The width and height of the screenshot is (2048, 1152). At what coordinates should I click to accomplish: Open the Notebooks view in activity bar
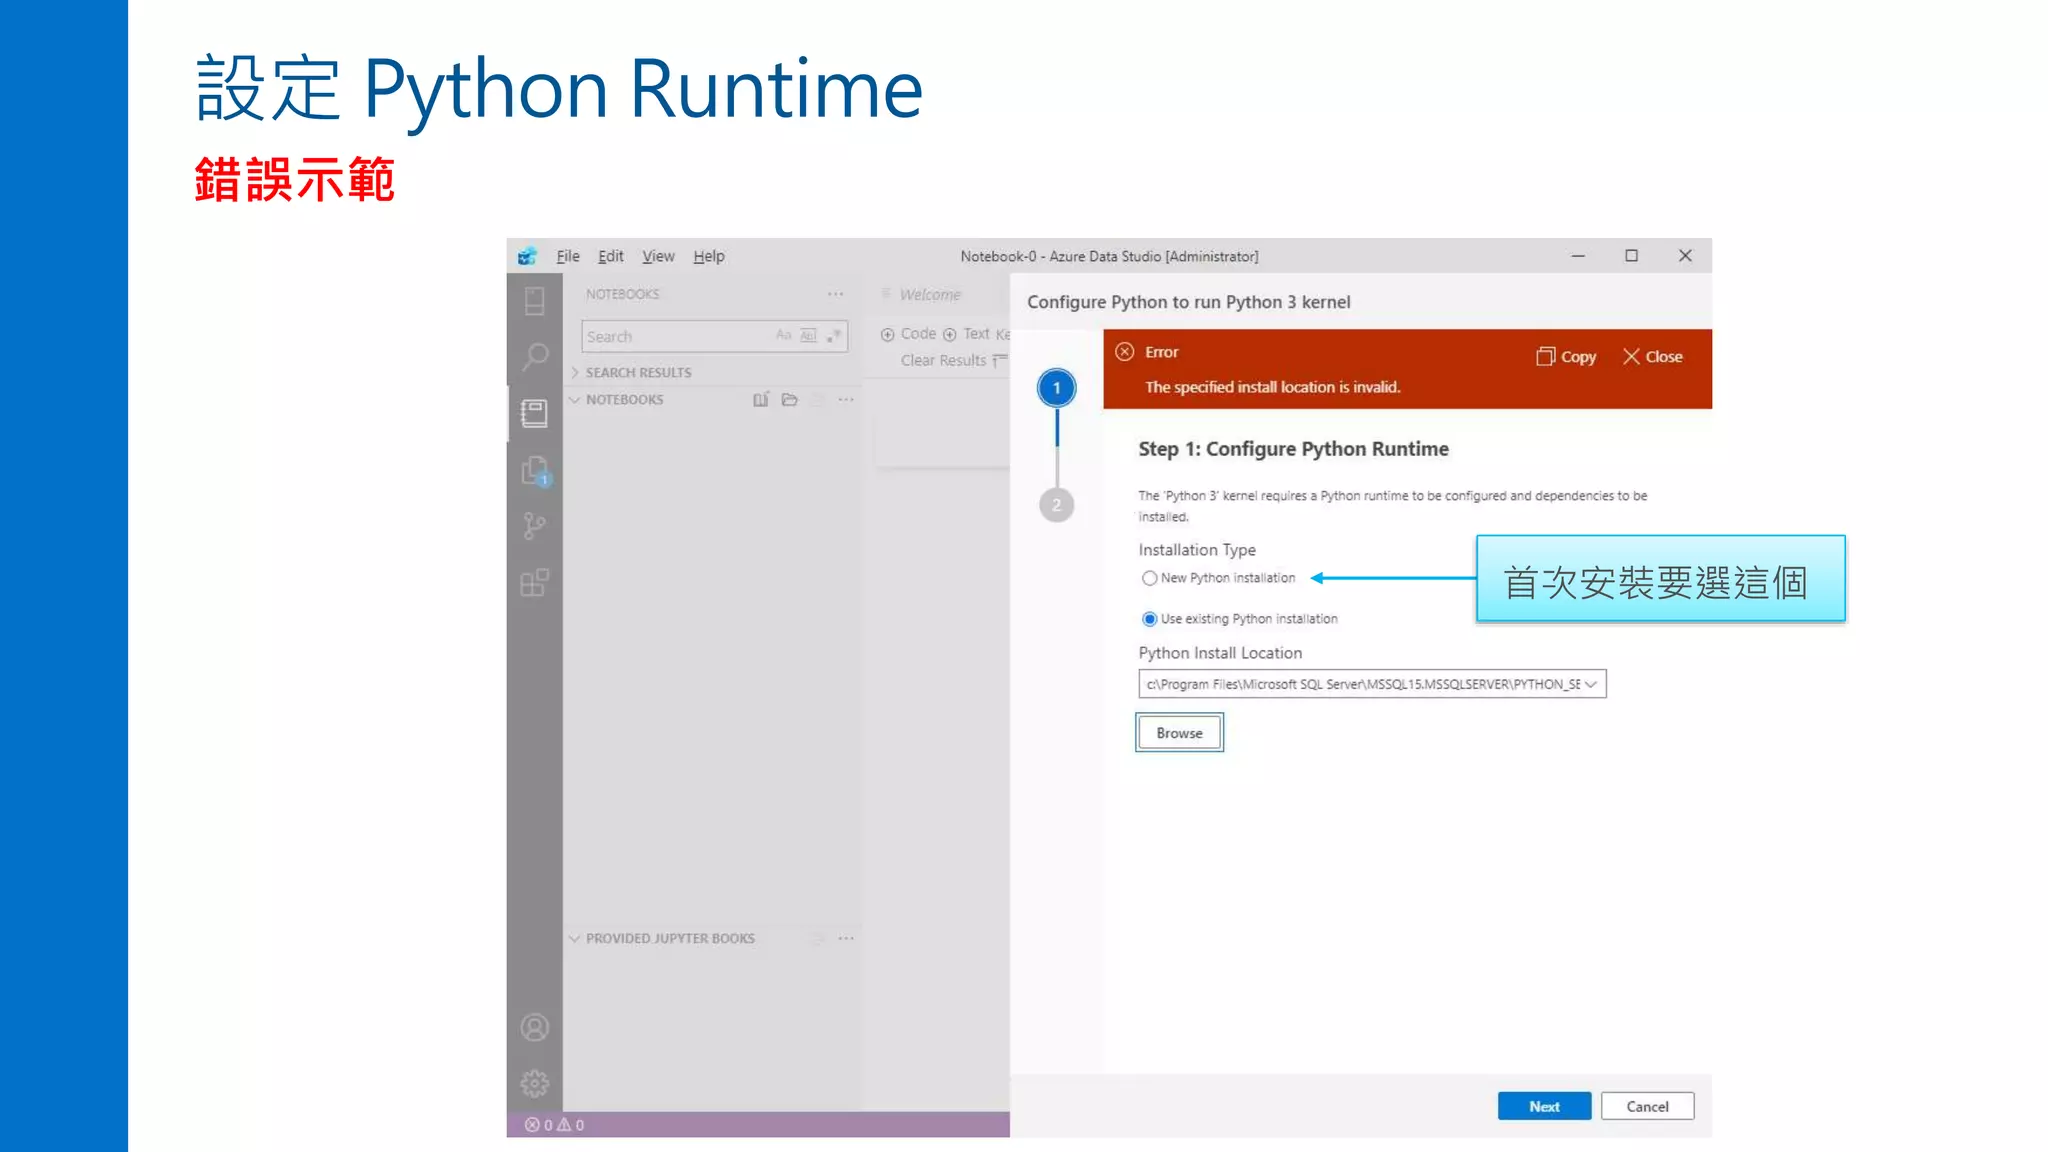click(535, 413)
